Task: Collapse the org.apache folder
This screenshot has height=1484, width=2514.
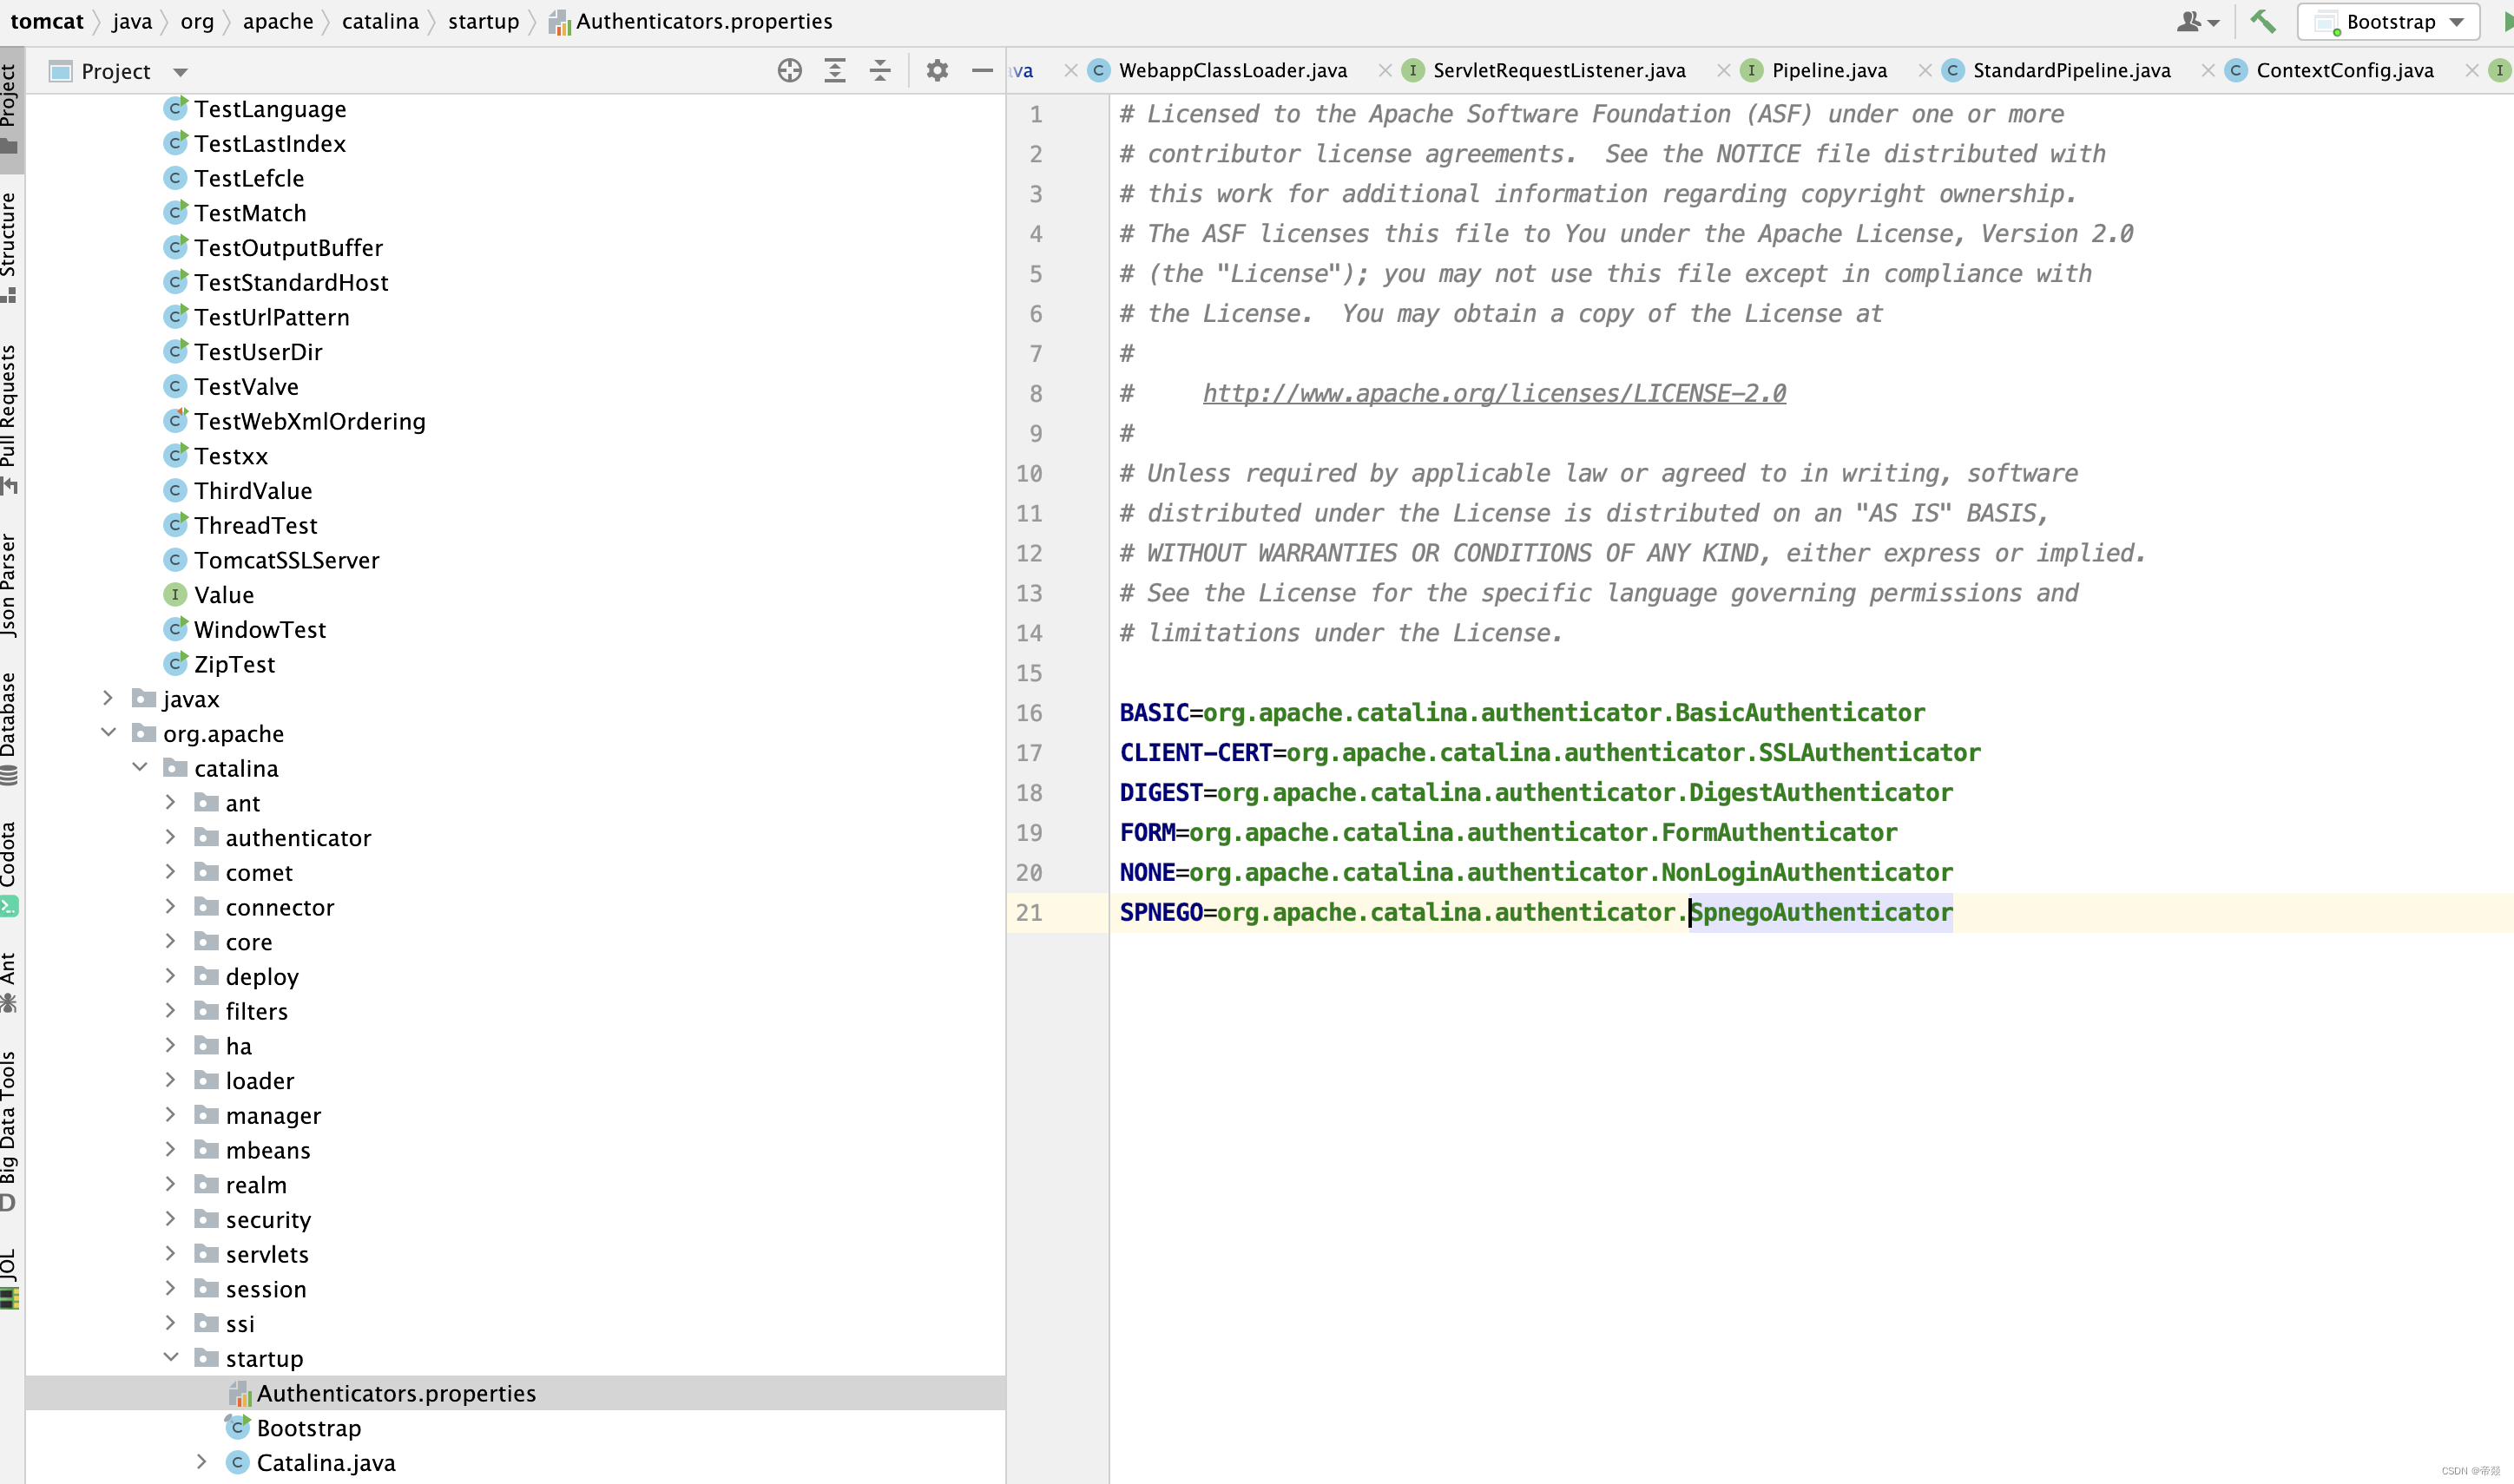Action: click(108, 733)
